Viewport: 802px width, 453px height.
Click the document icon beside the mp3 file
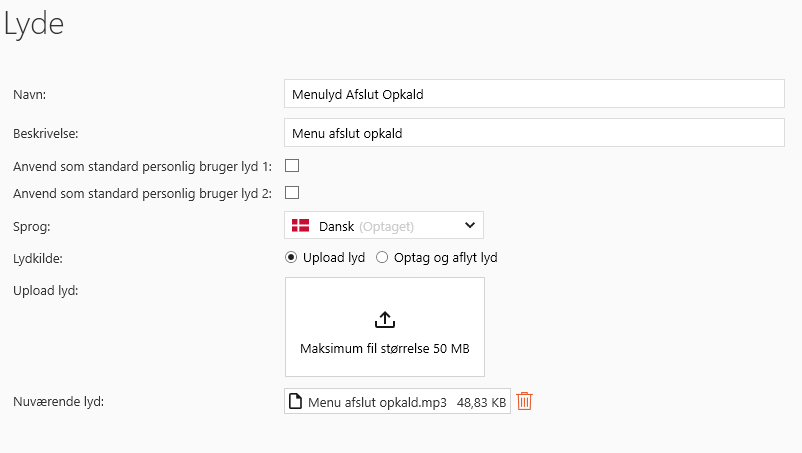coord(295,402)
